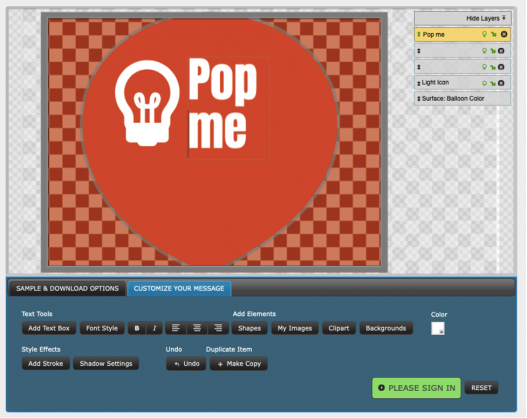
Task: Switch to Sample & Download Options tab
Action: coord(67,288)
